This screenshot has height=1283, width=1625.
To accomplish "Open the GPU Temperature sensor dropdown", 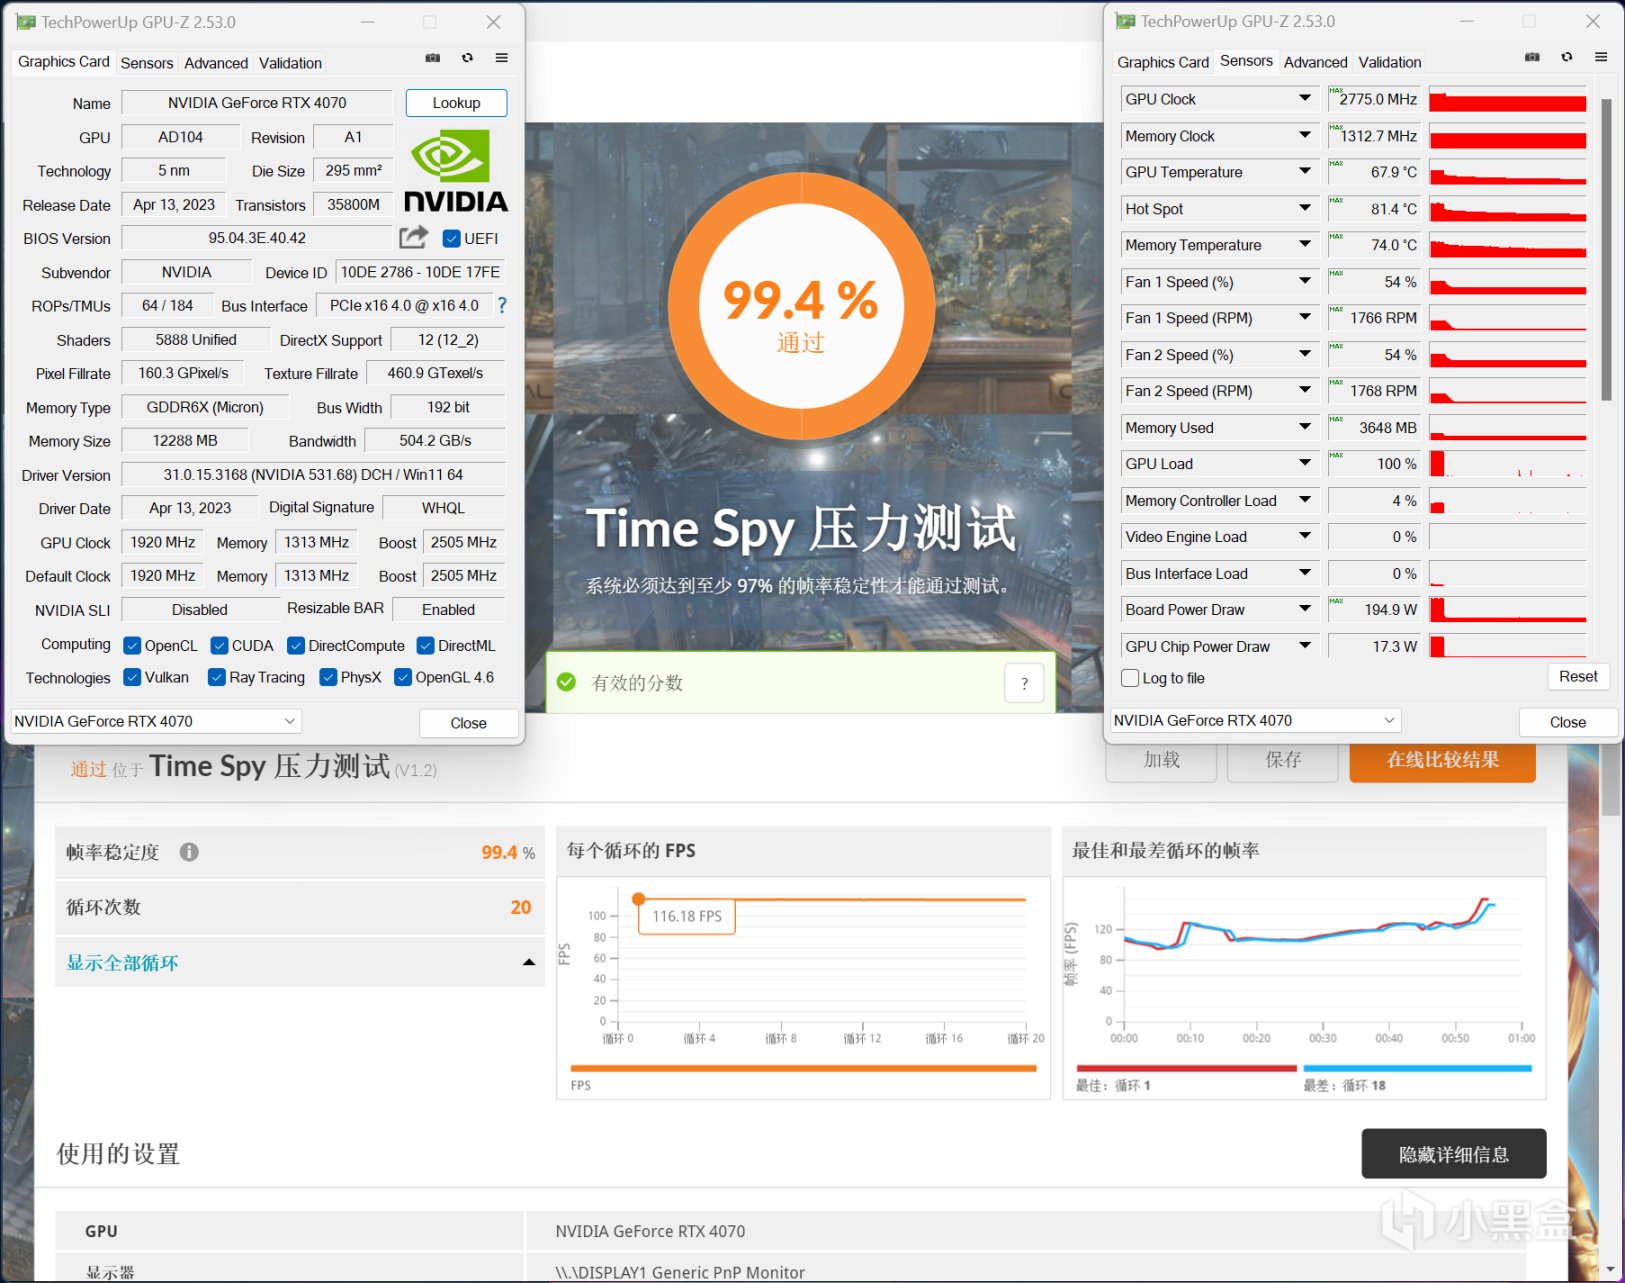I will pyautogui.click(x=1305, y=172).
